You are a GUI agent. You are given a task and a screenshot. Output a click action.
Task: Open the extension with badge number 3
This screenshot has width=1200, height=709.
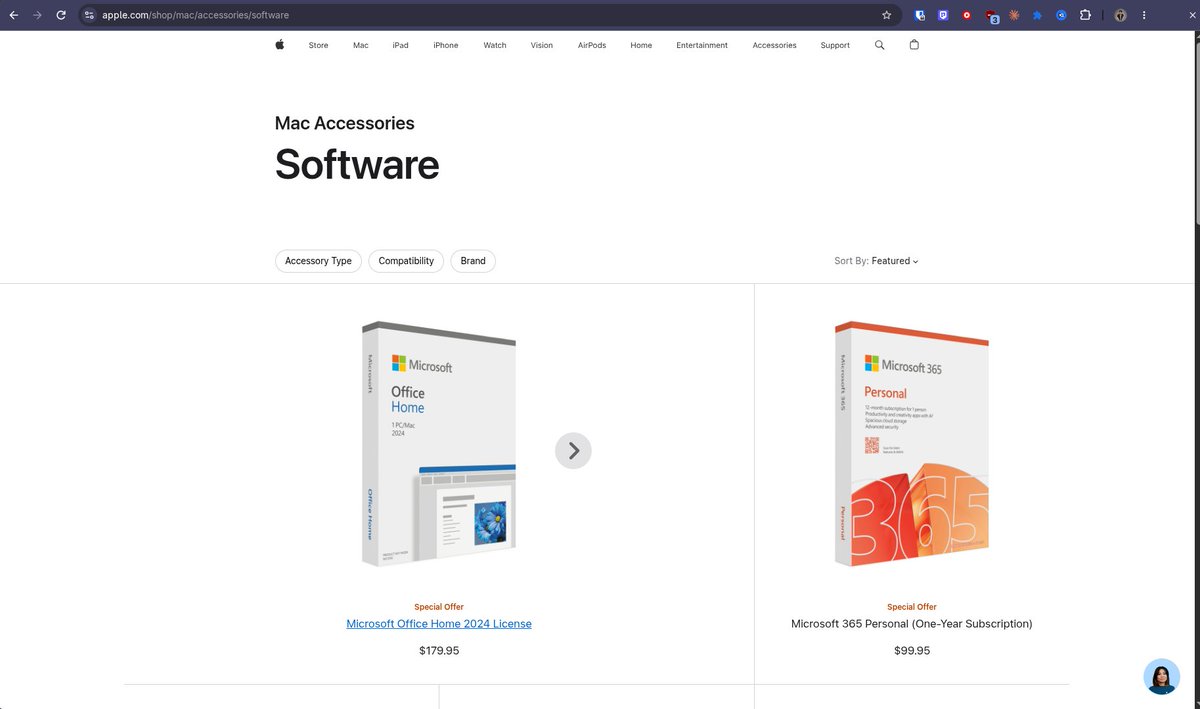[991, 16]
